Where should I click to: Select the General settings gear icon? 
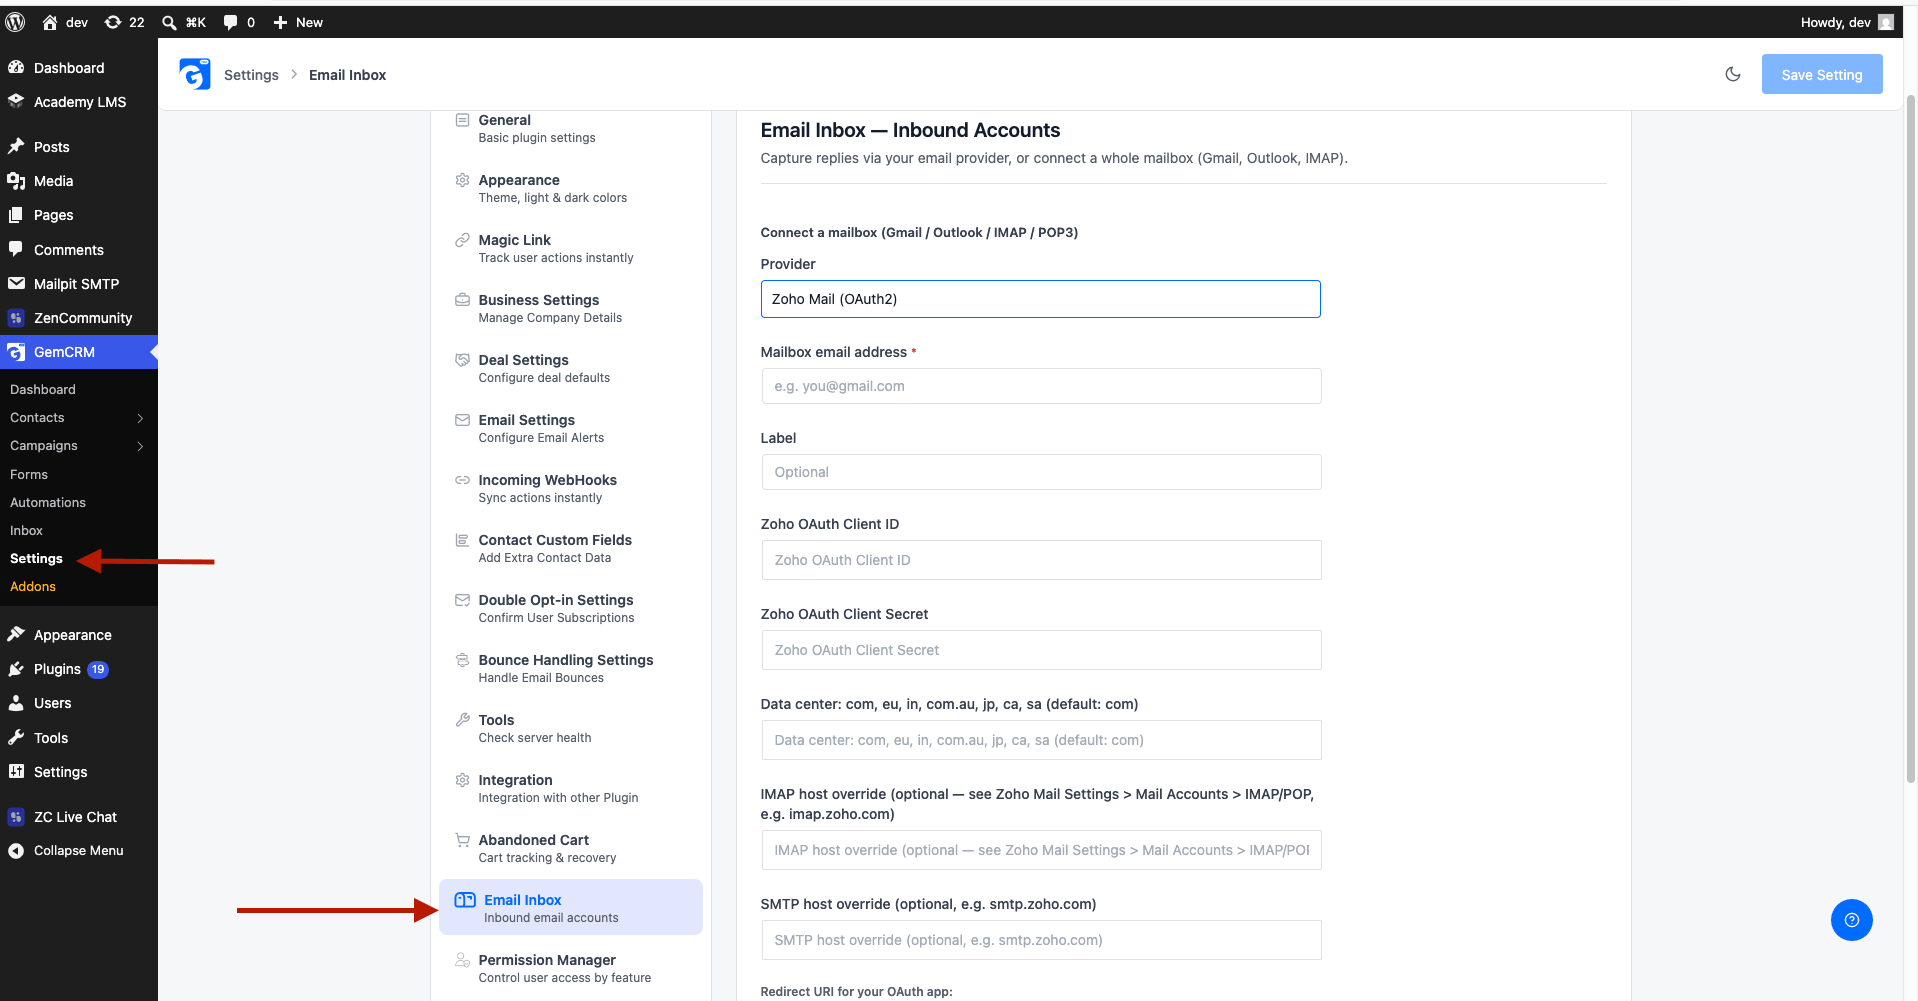462,120
